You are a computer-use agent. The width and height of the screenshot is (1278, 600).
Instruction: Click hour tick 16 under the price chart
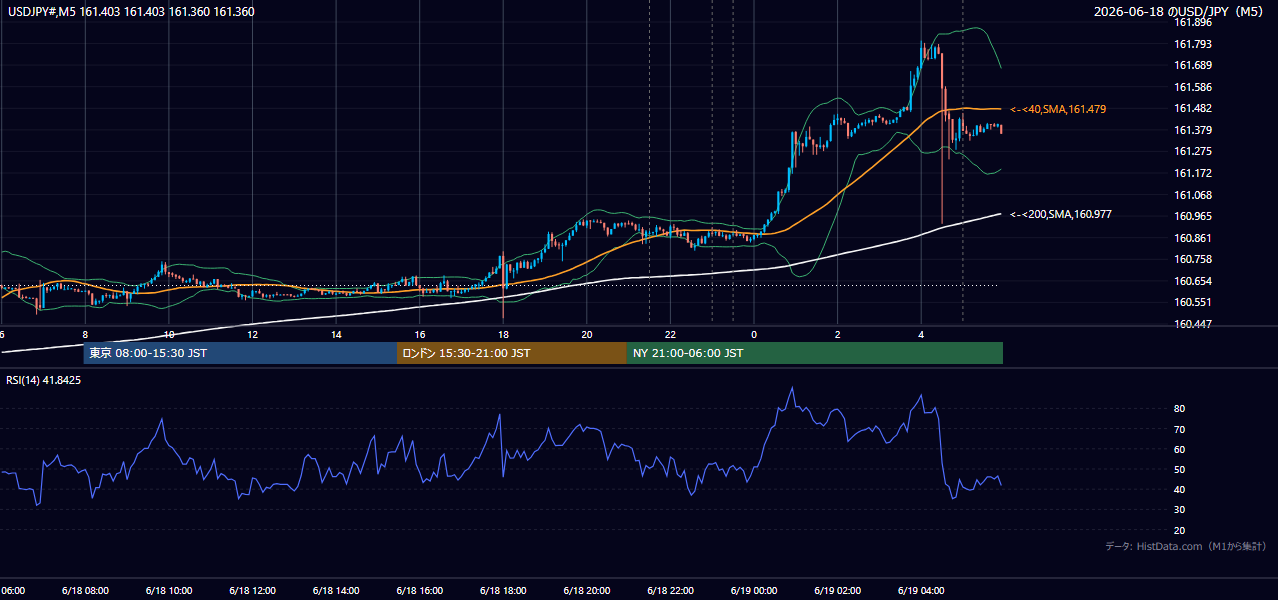pos(420,335)
